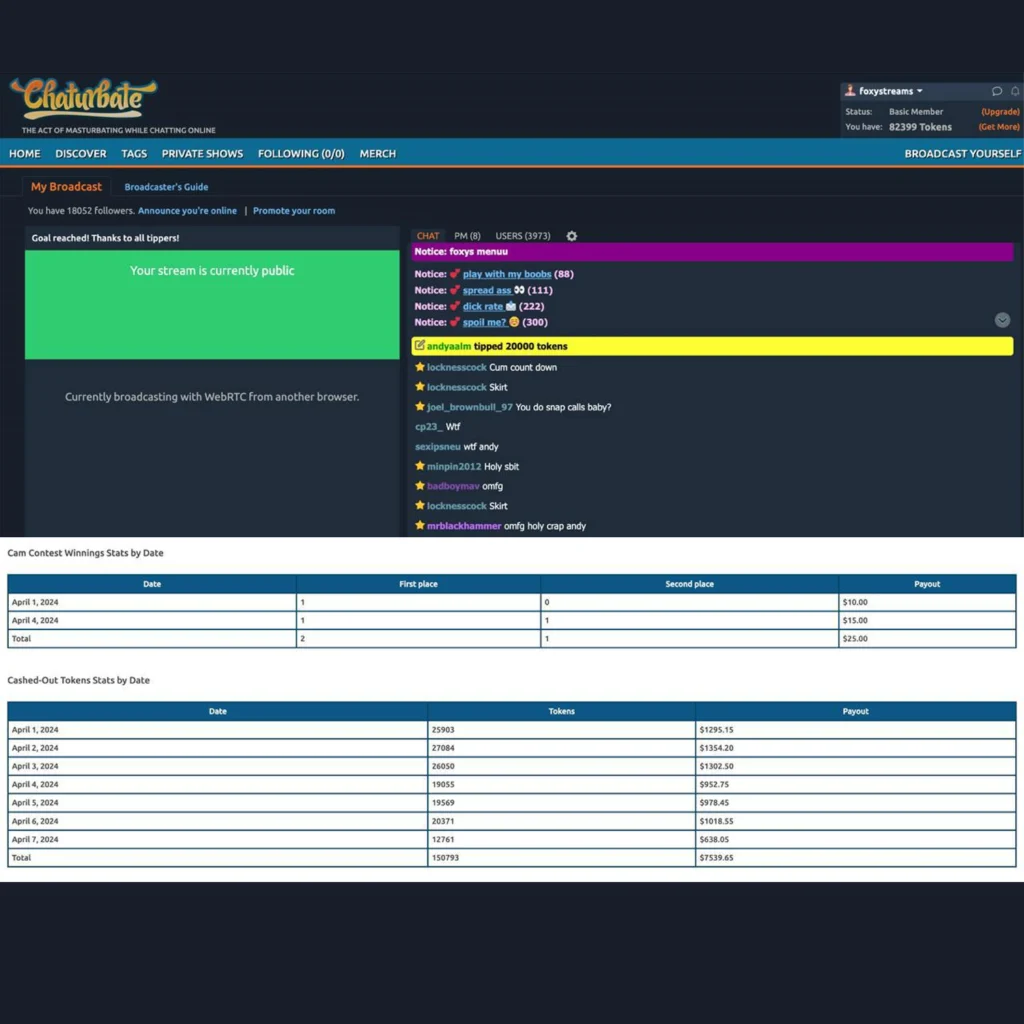
Task: Open the notifications bell icon
Action: pos(1015,91)
